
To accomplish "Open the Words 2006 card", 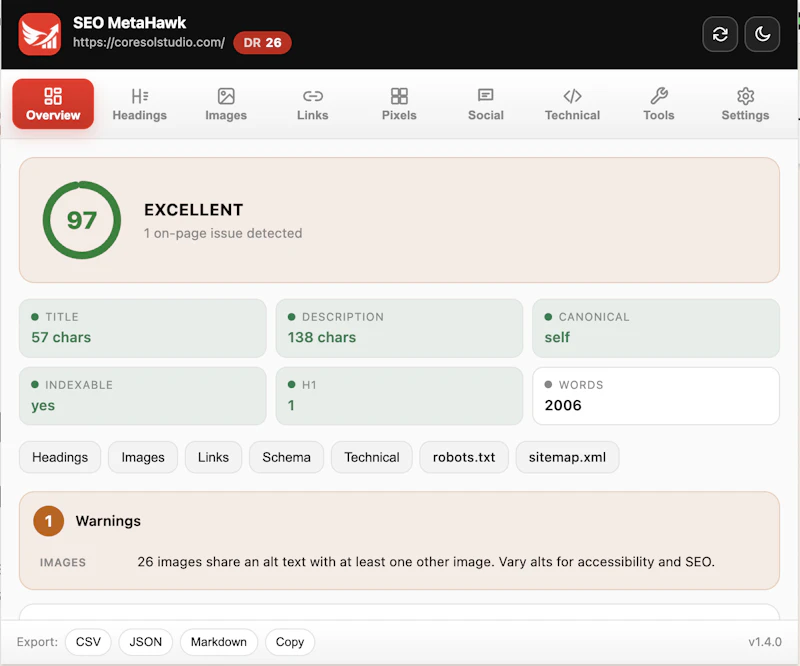I will pyautogui.click(x=656, y=396).
